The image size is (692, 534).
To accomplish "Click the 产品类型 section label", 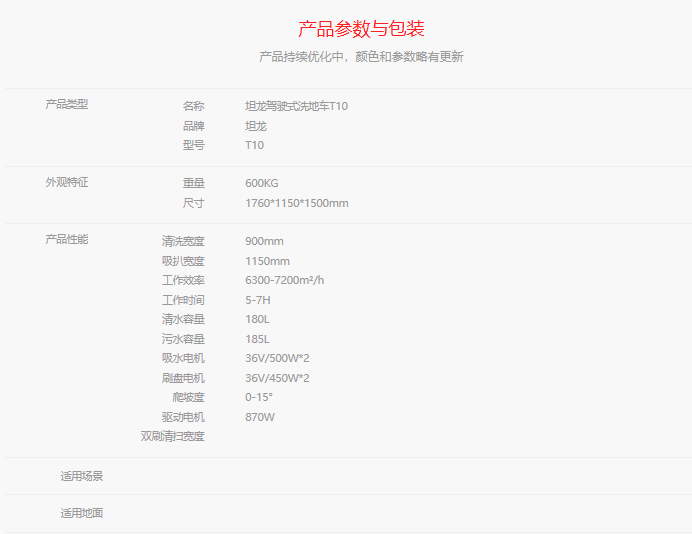I will (67, 105).
